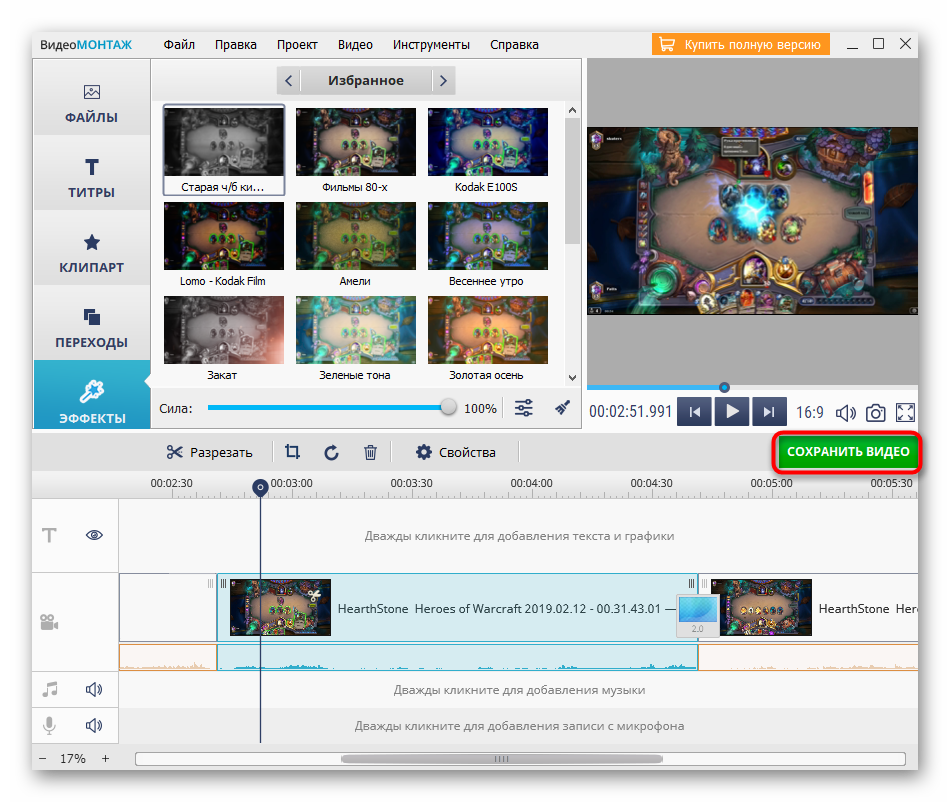Open the 16:9 aspect ratio selector
This screenshot has width=950, height=802.
click(x=810, y=412)
